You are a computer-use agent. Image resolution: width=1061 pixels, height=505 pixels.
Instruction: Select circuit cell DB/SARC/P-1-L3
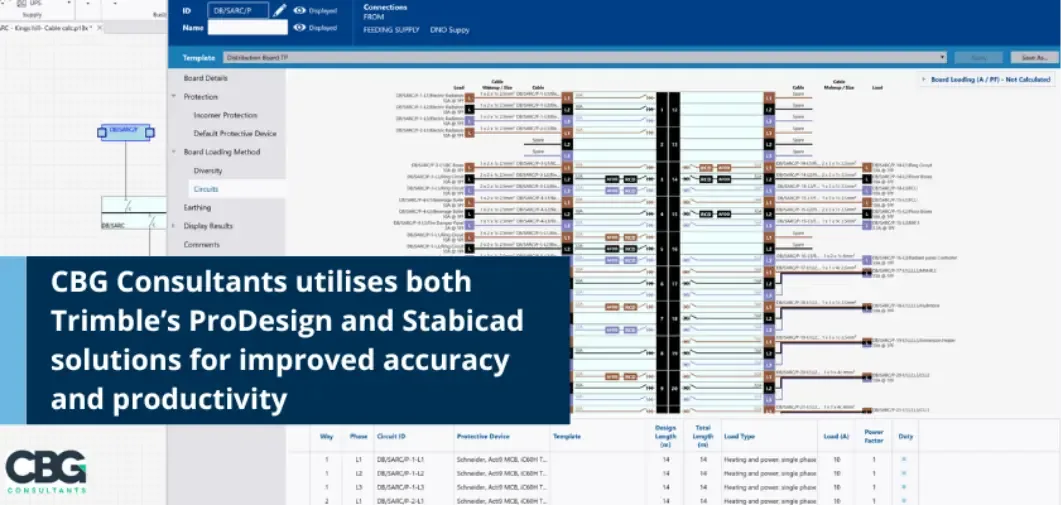click(x=399, y=487)
